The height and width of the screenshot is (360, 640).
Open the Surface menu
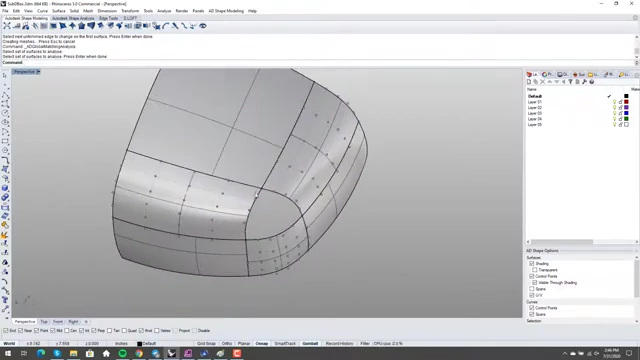[x=58, y=11]
